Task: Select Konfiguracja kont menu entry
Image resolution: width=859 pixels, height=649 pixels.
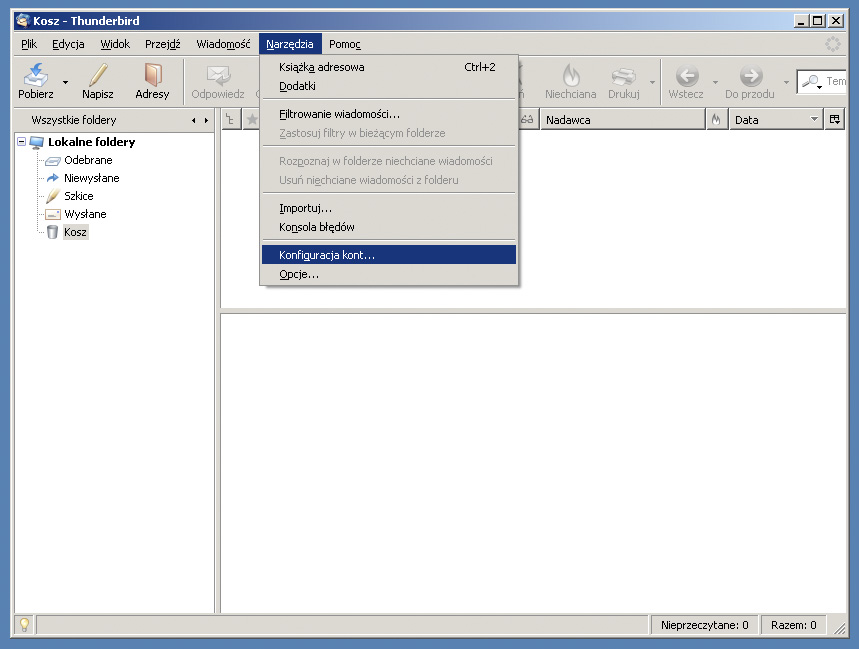Action: [x=389, y=255]
